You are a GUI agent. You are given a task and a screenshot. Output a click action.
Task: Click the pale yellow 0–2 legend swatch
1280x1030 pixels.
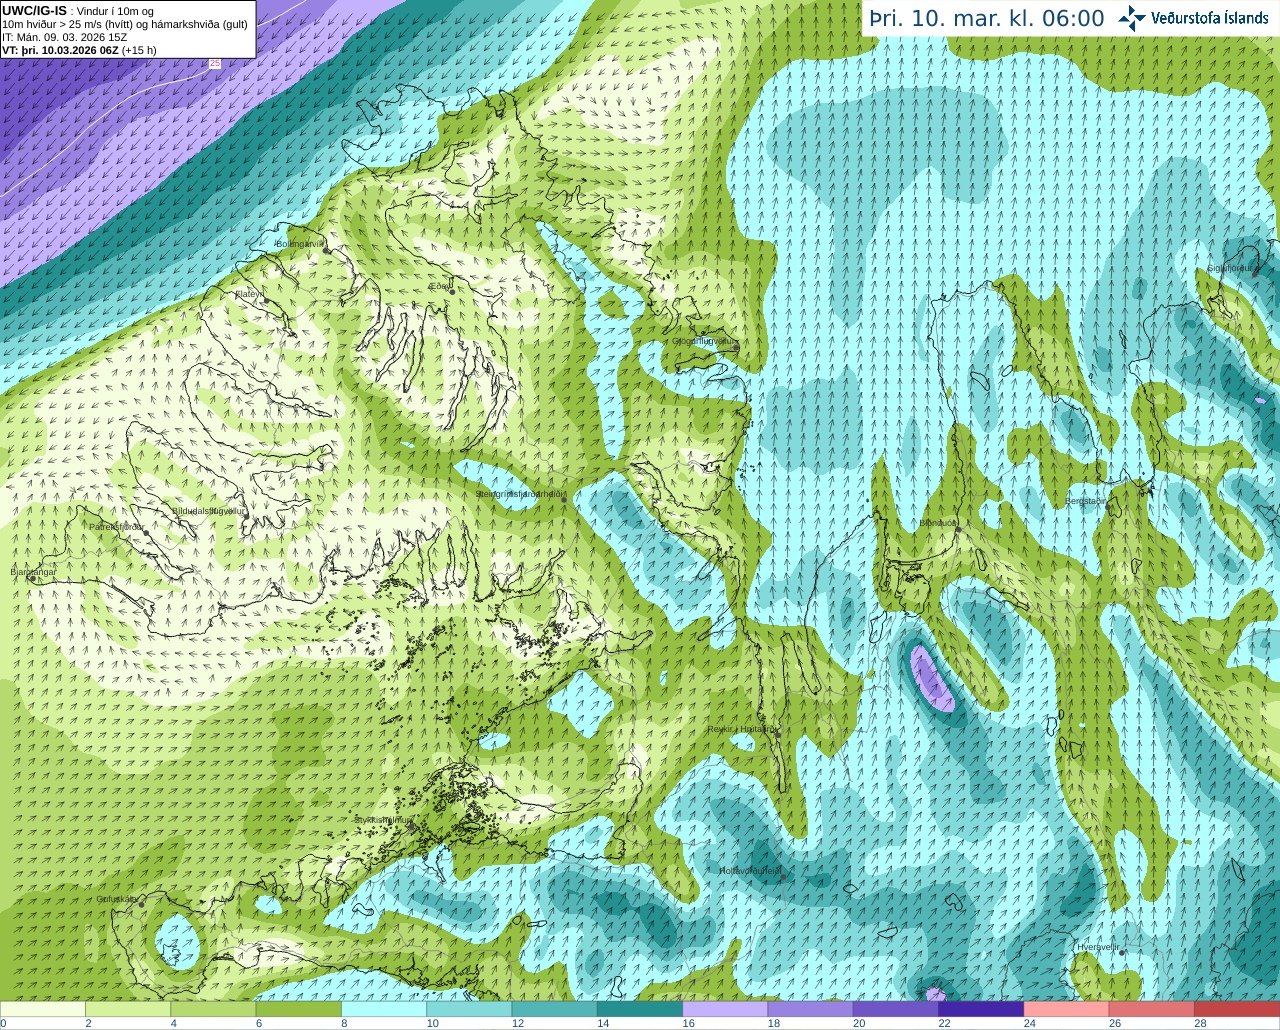coord(43,1009)
